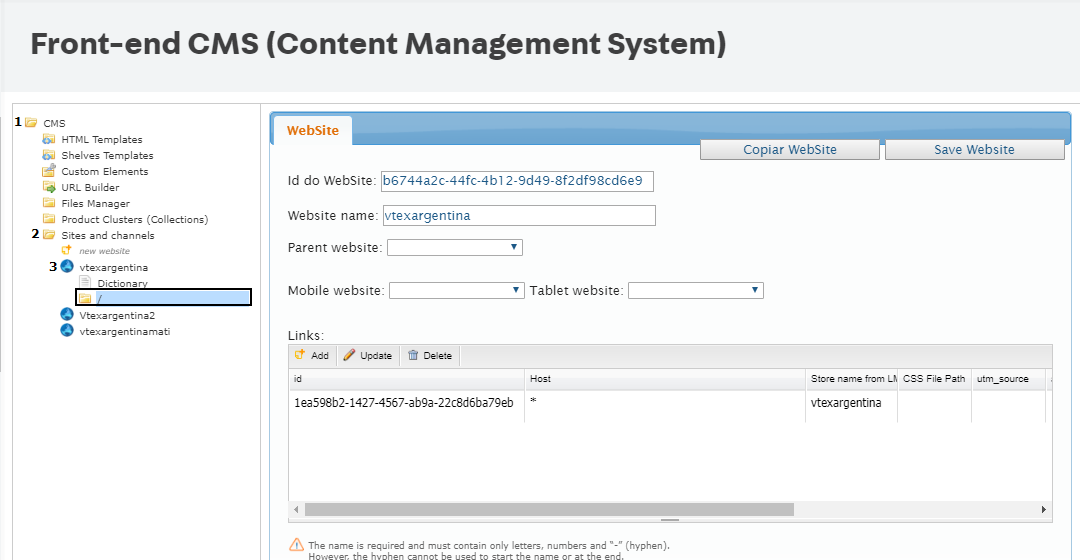Viewport: 1080px width, 560px height.
Task: Click the Custom Elements folder icon
Action: 49,171
